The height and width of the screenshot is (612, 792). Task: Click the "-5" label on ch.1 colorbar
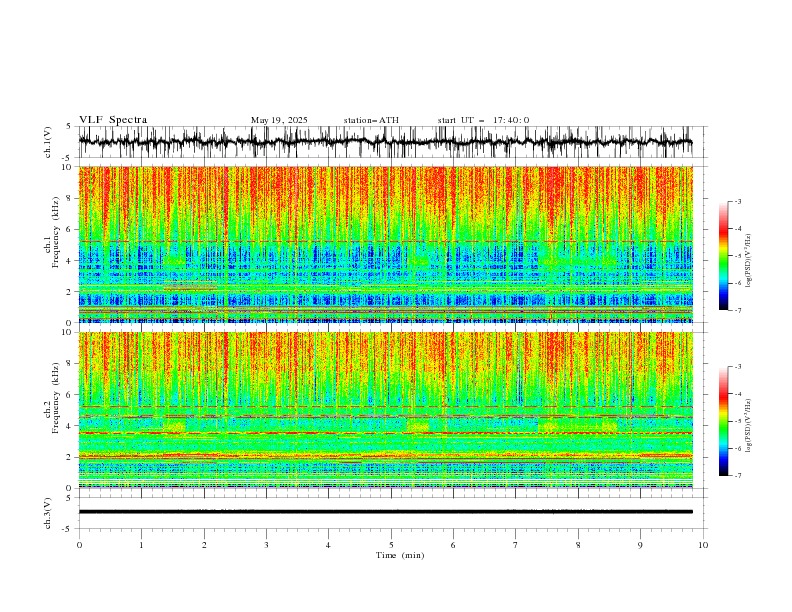737,256
